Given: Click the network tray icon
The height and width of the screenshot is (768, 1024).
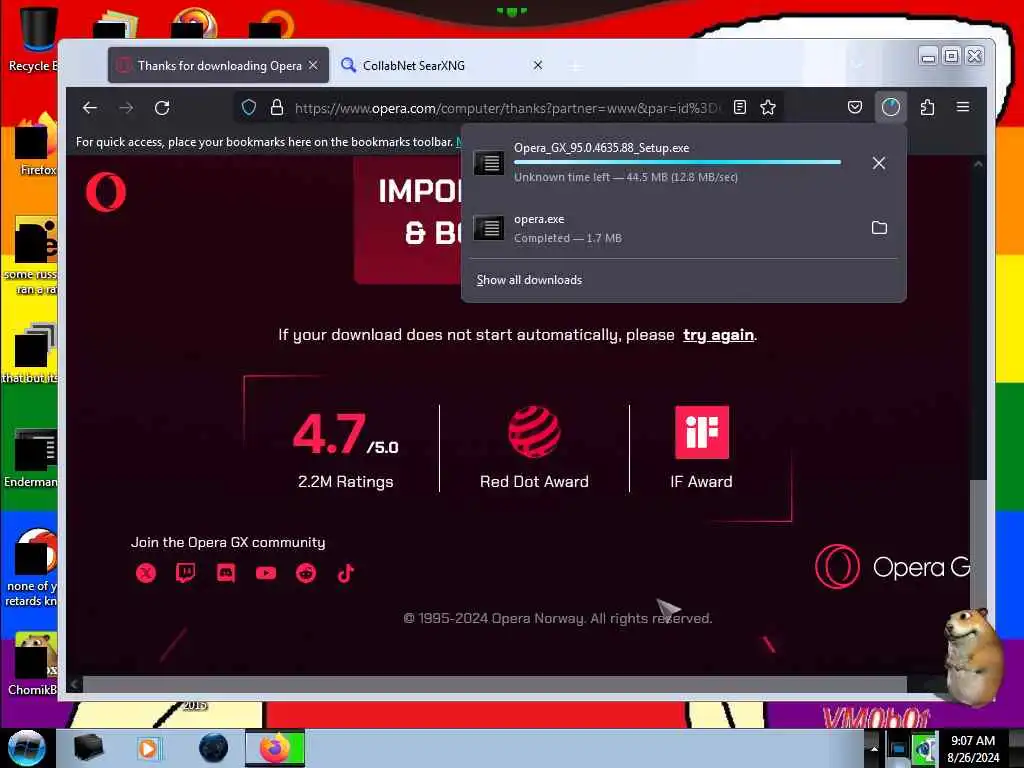Looking at the screenshot, I should (x=899, y=748).
